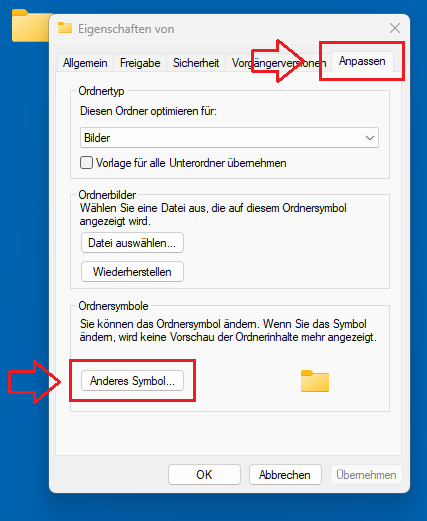Go to the Sicherheit tab

coord(196,63)
